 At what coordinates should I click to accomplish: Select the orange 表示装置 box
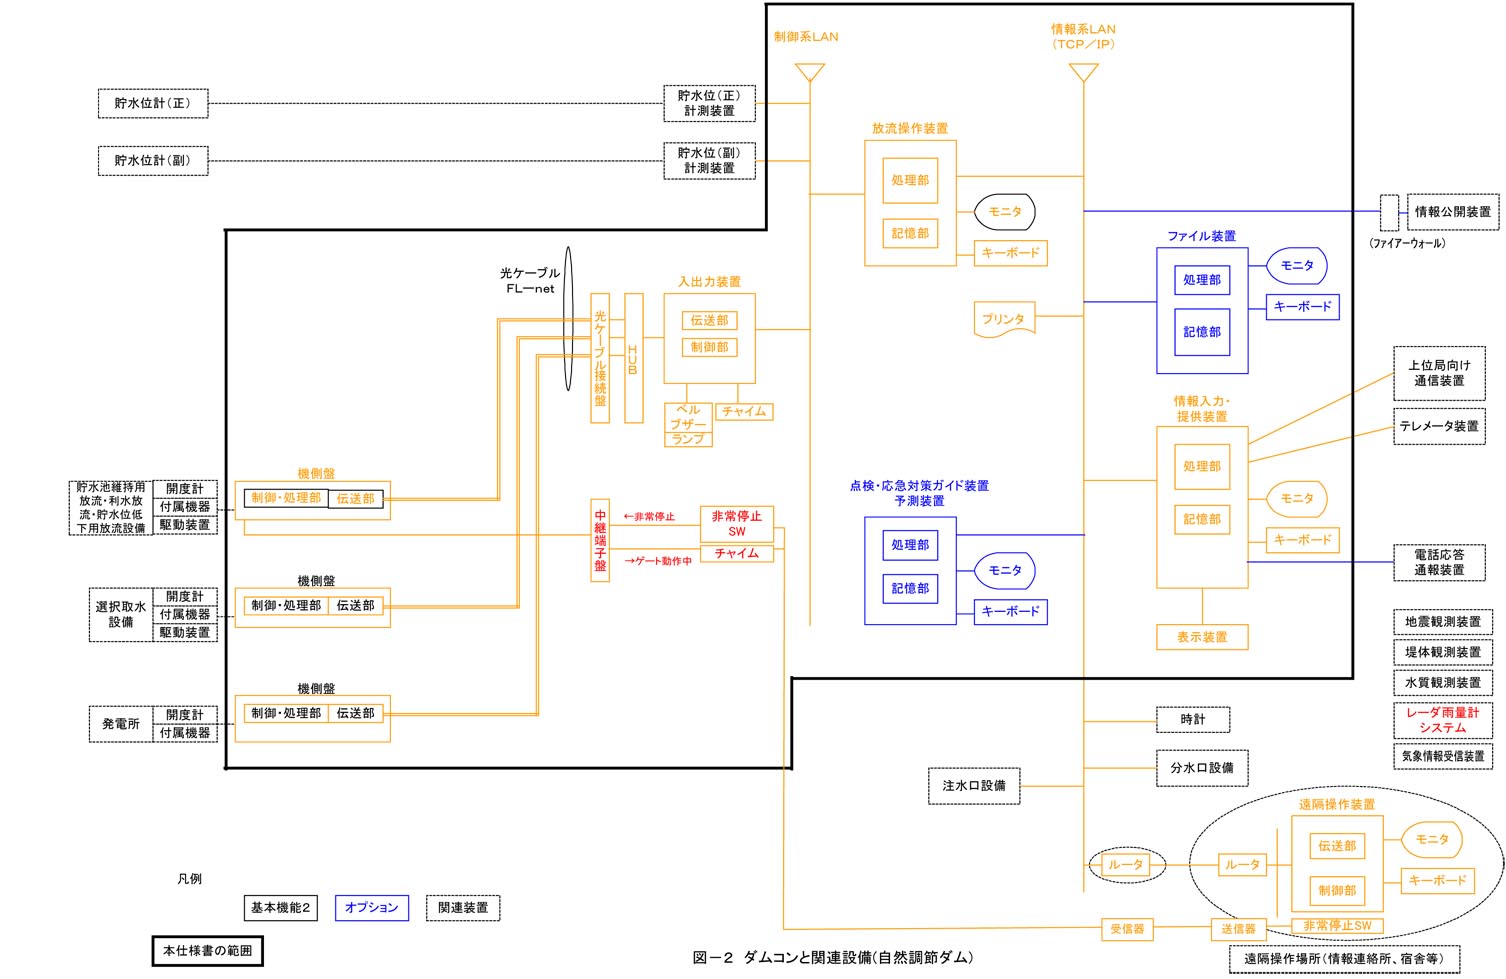[1201, 637]
